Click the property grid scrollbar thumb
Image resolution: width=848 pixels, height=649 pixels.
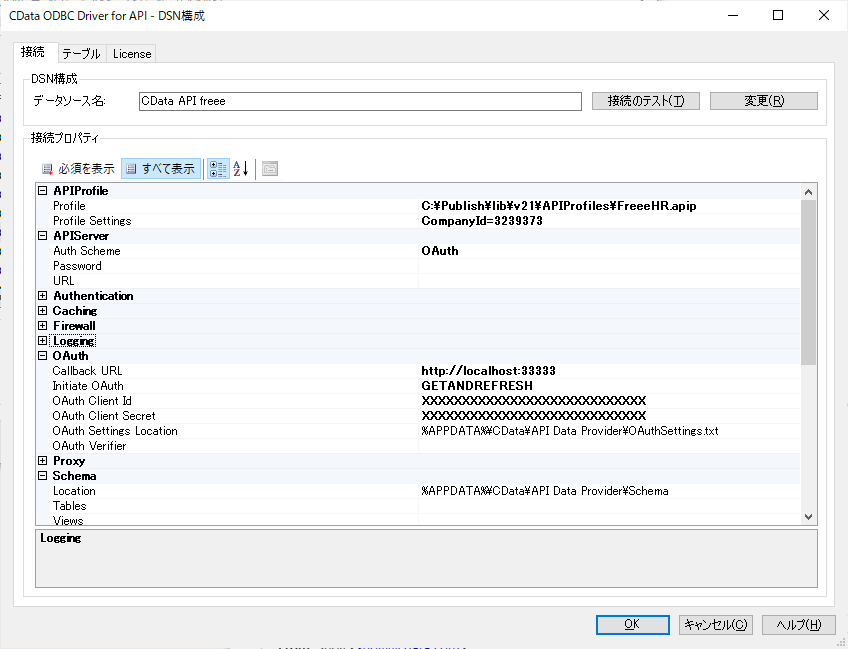click(809, 282)
